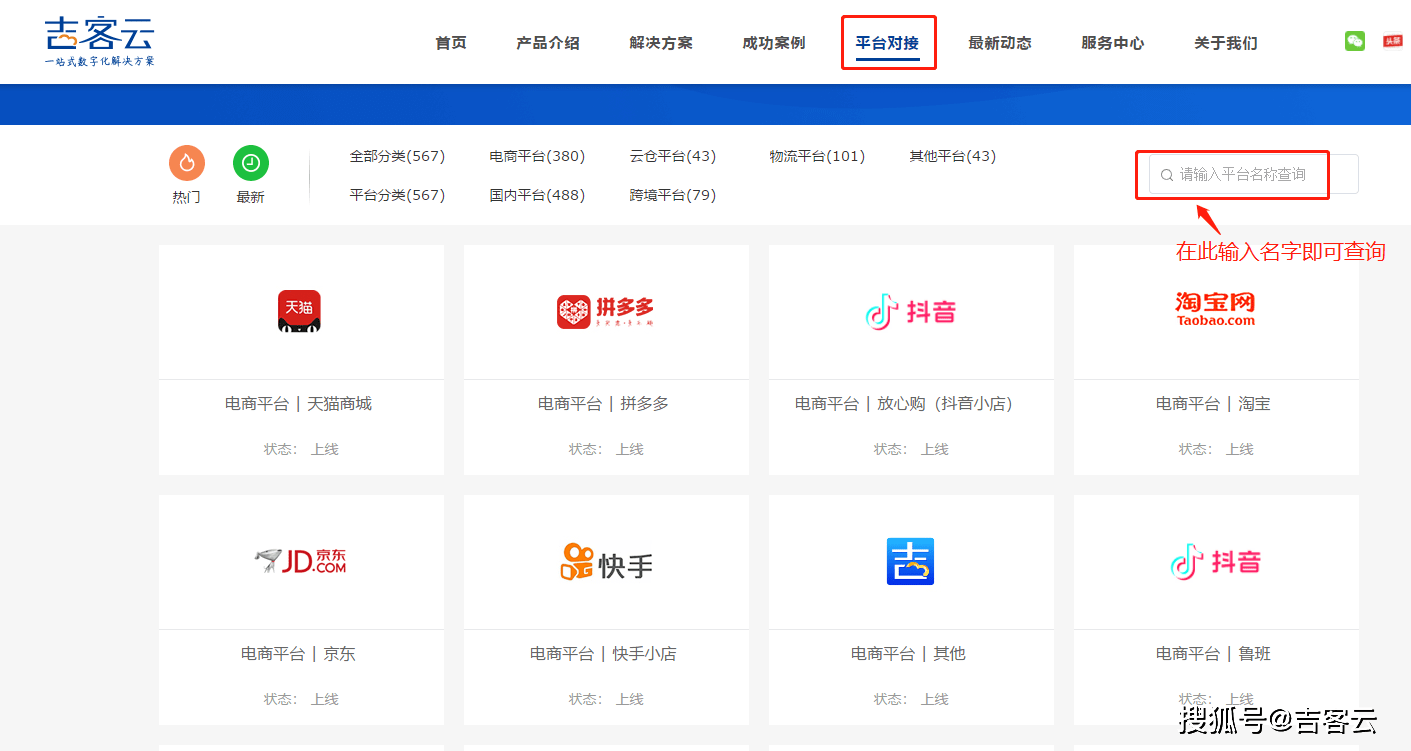Open the 服务中心 menu item
The image size is (1411, 751).
click(x=1113, y=43)
